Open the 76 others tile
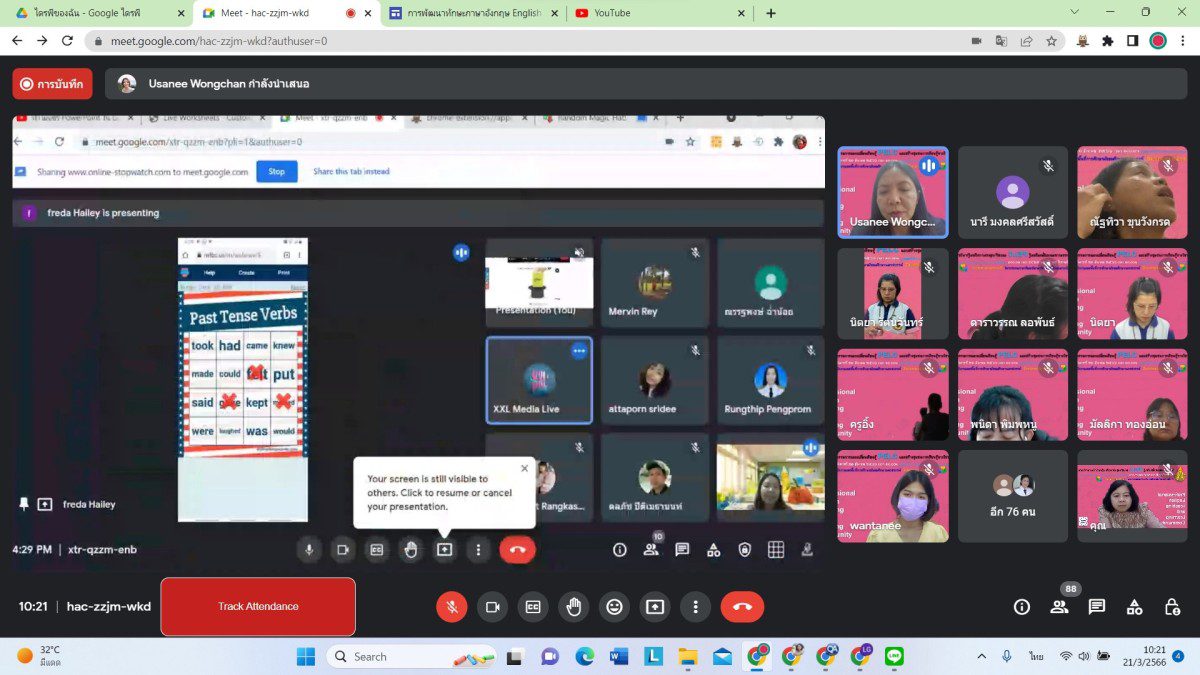 point(1013,496)
